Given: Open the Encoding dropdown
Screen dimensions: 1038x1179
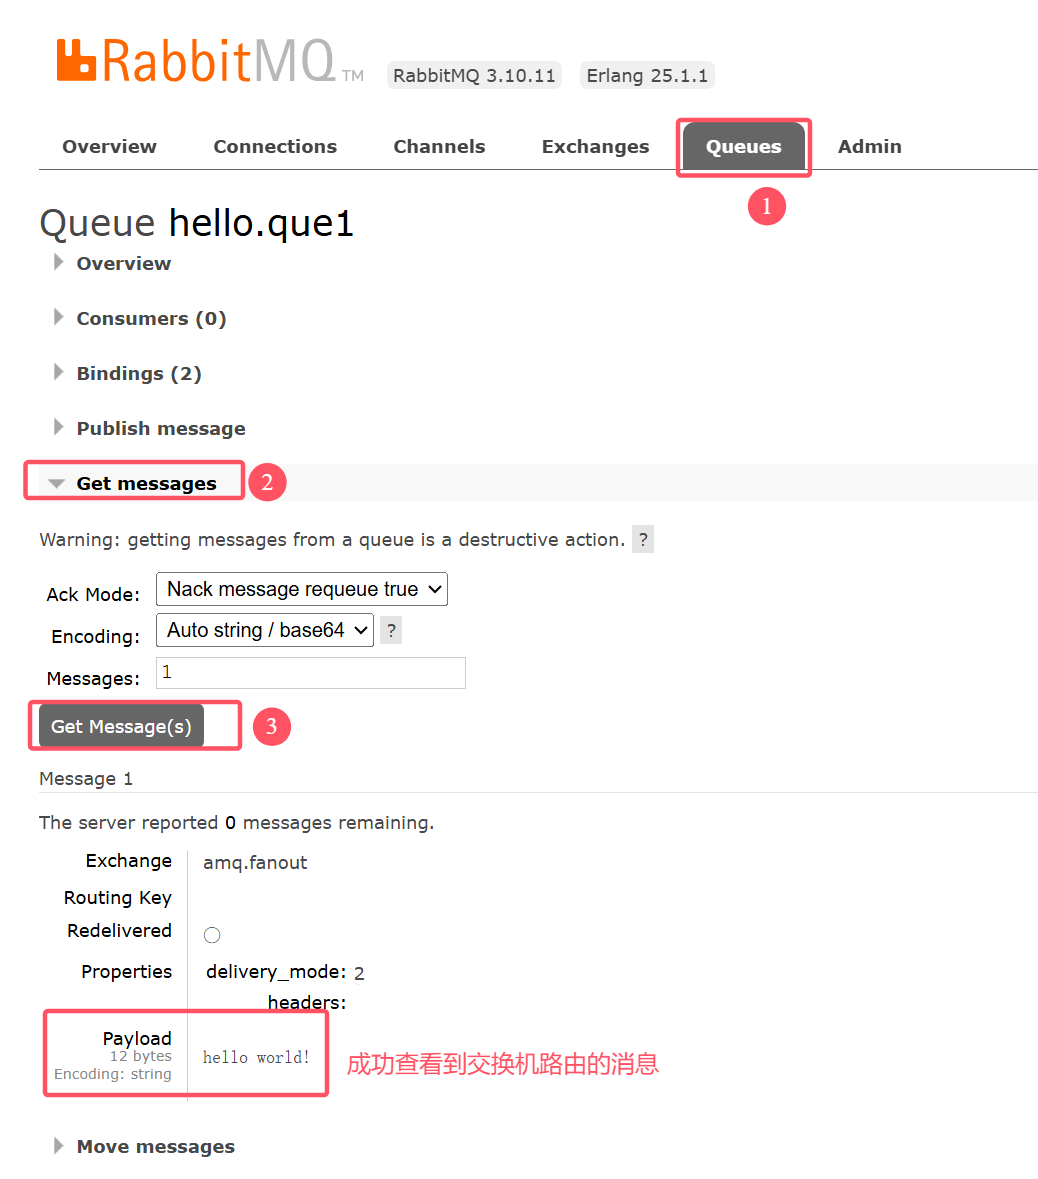Looking at the screenshot, I should (x=265, y=630).
